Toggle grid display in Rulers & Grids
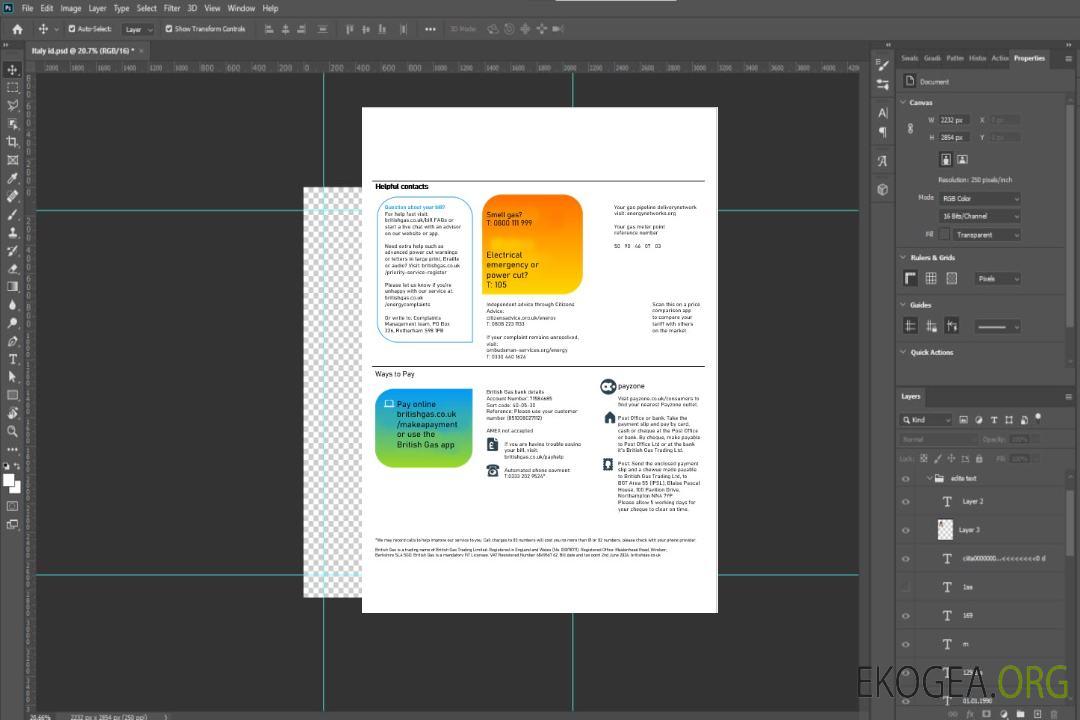This screenshot has height=720, width=1080. point(931,278)
